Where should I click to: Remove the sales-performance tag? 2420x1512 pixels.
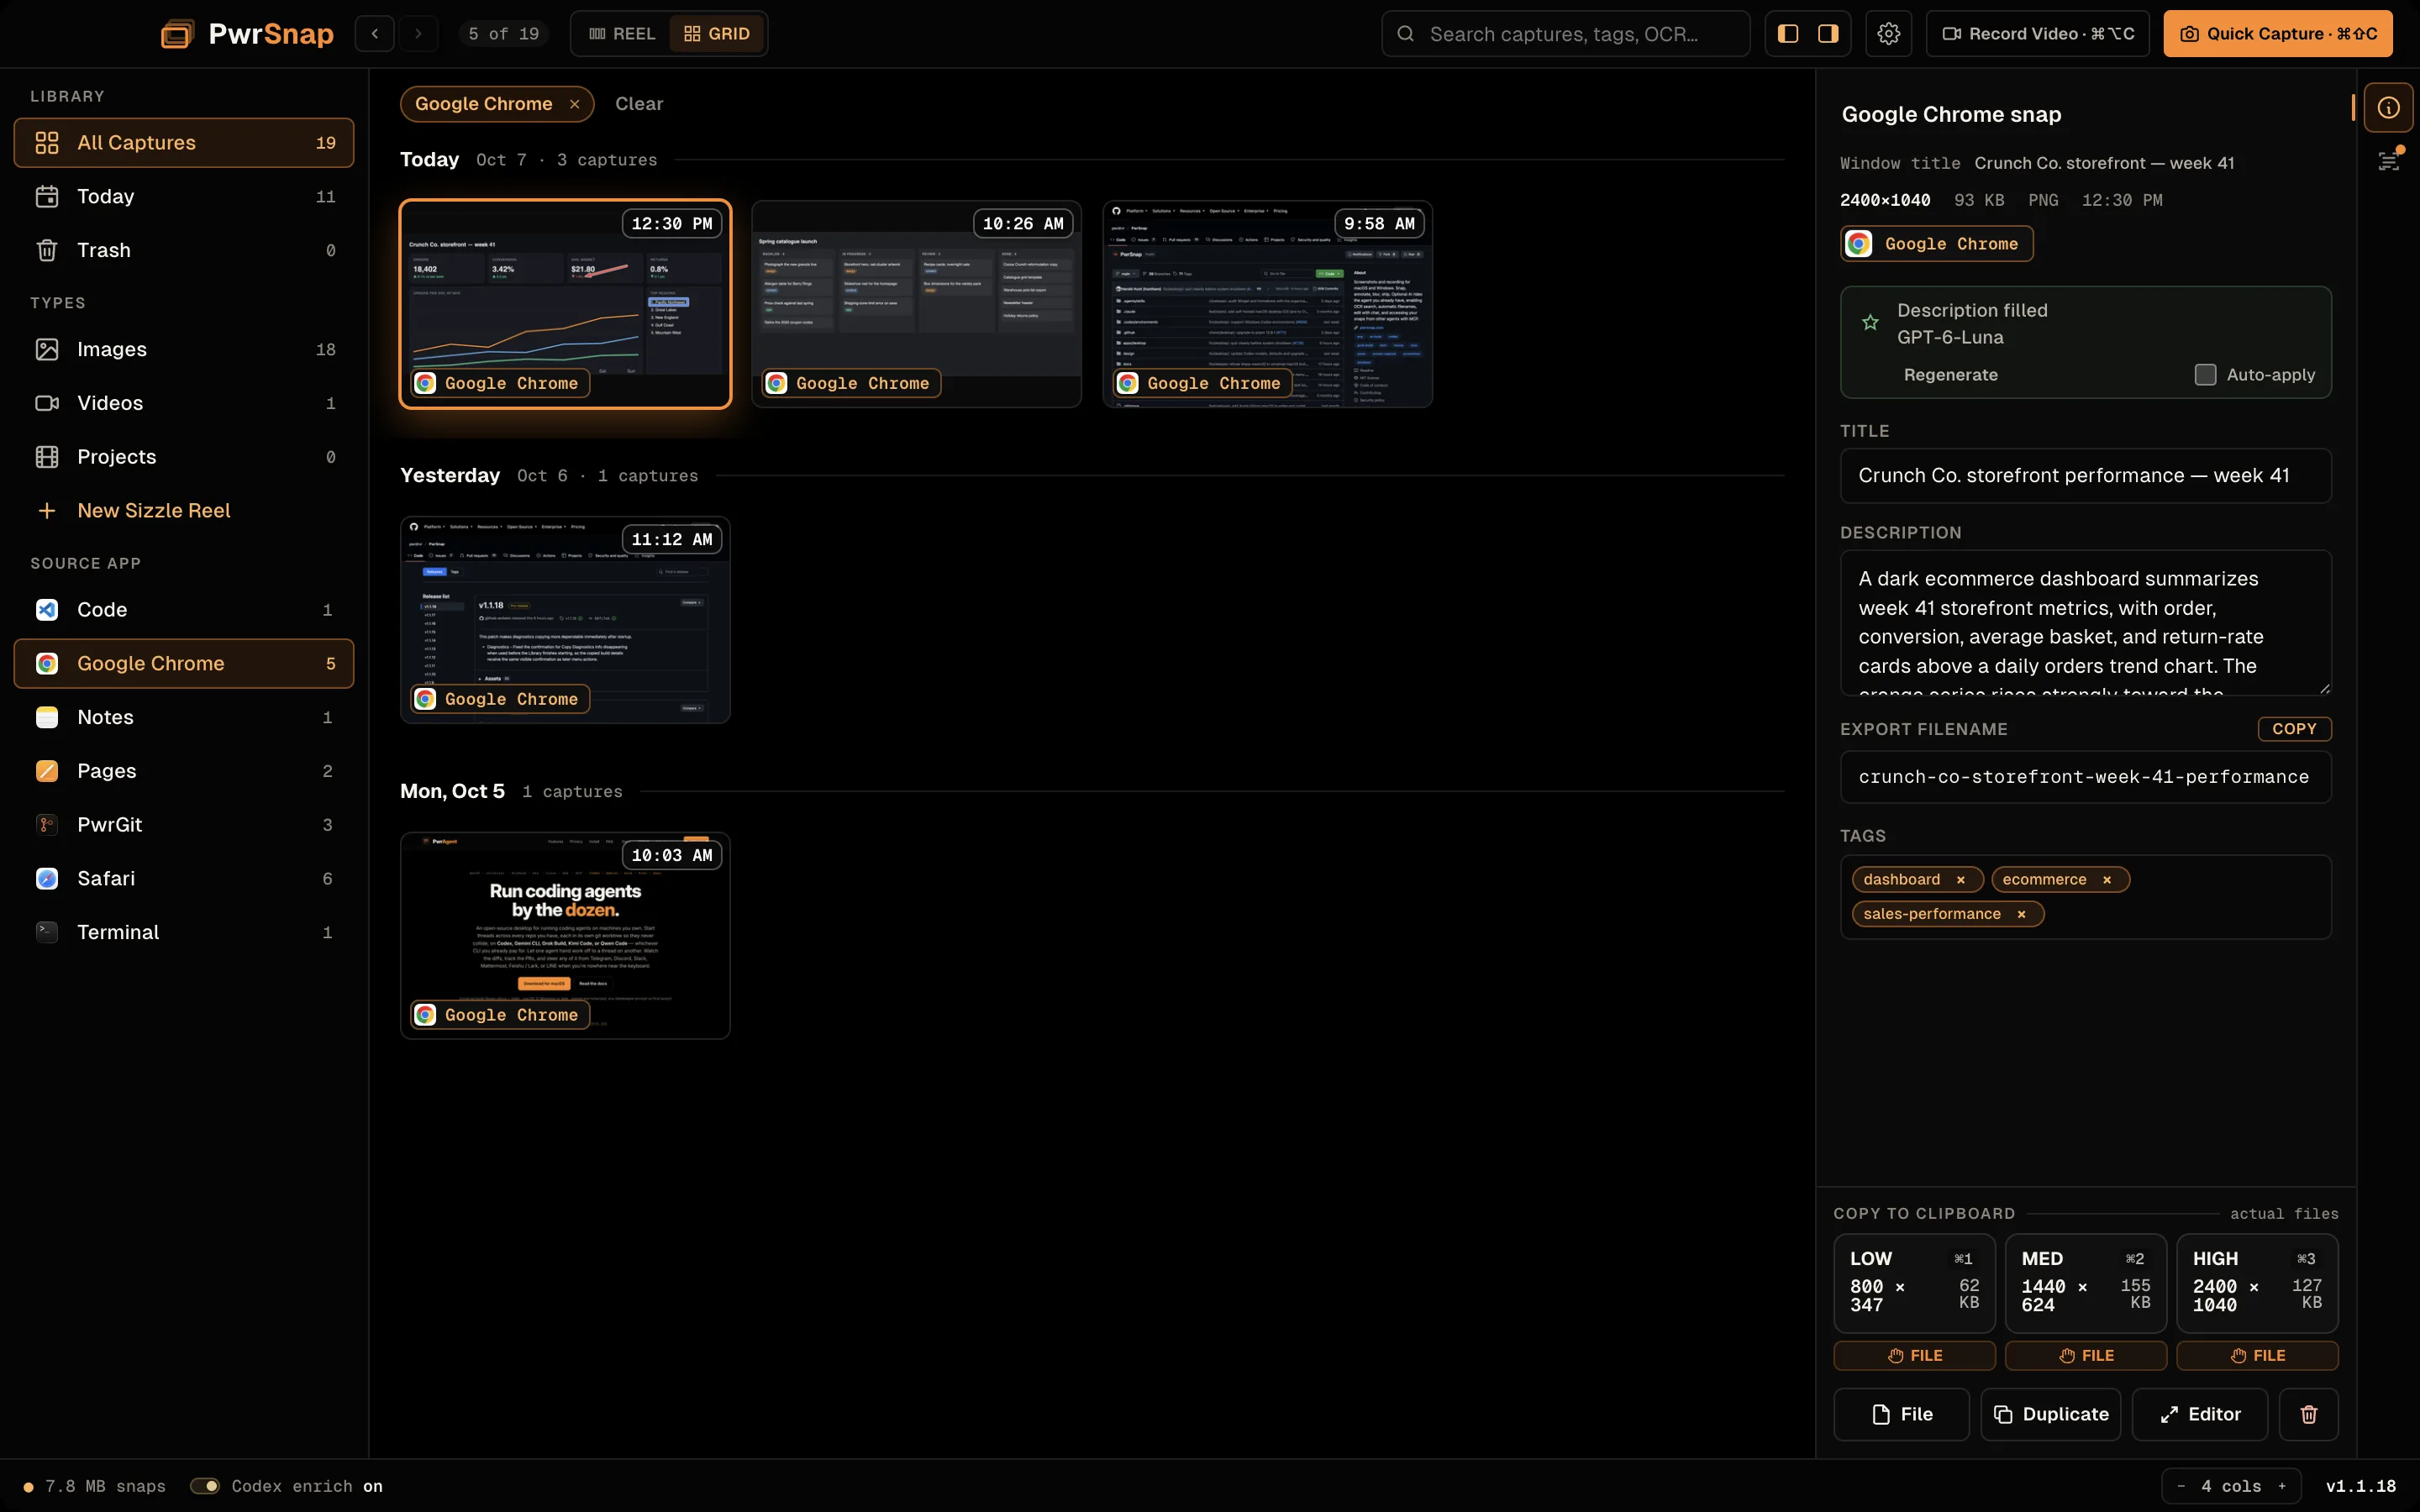(2021, 914)
